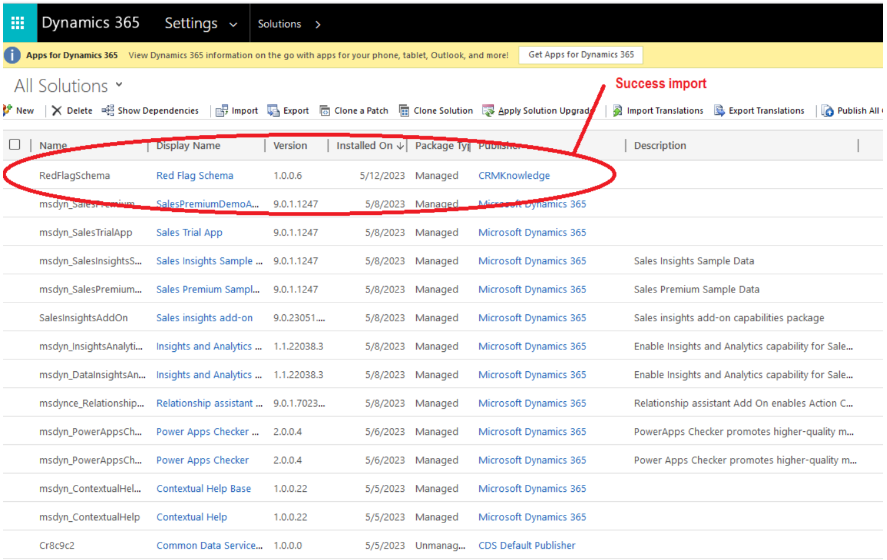
Task: Select the msdynce_Relationship... name cell
Action: click(x=92, y=403)
